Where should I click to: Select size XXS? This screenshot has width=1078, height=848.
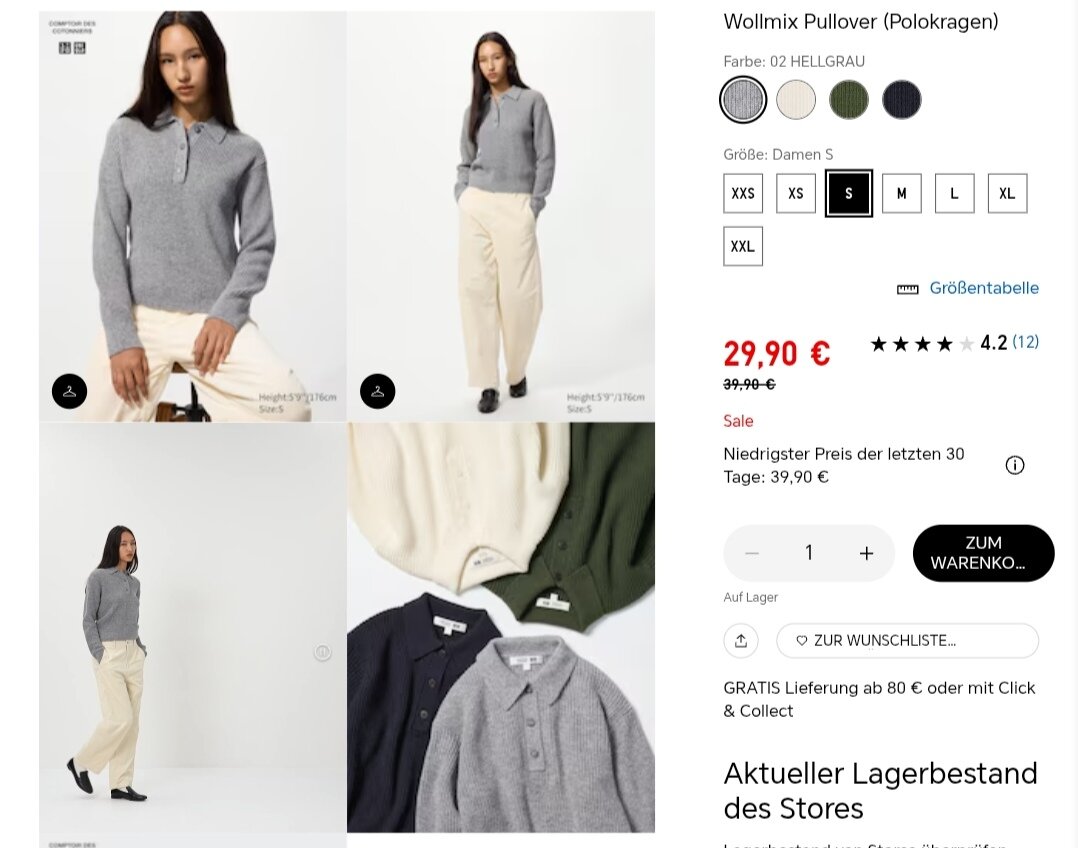coord(743,193)
